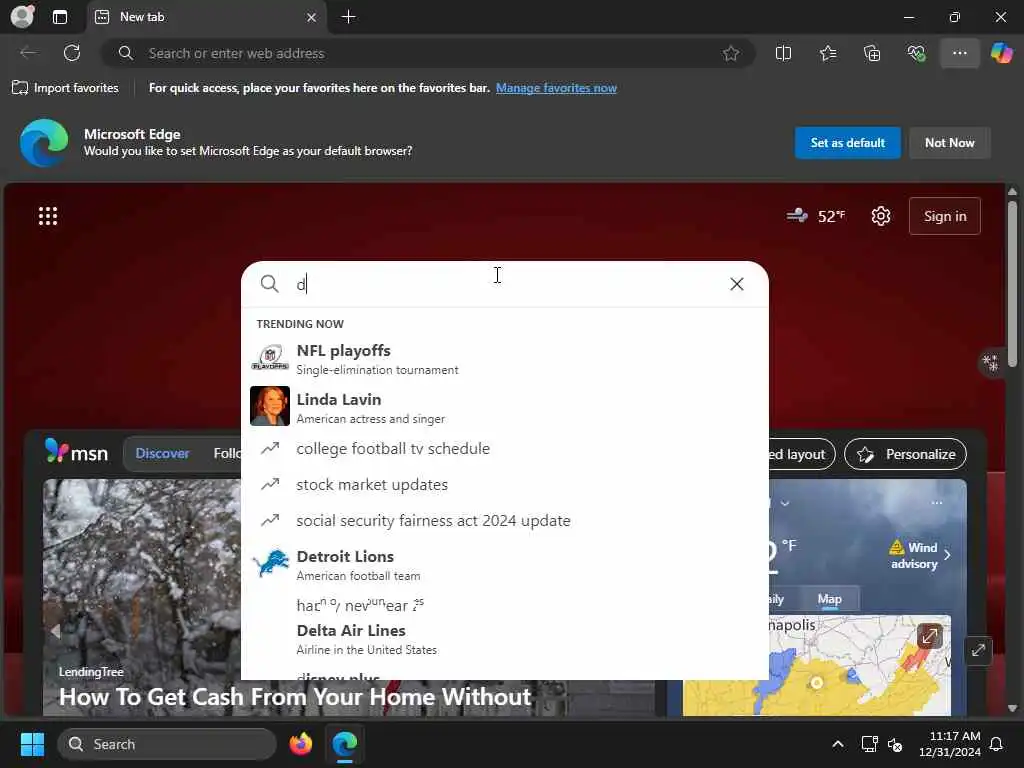1024x768 pixels.
Task: Select college football tv schedule suggestion
Action: pos(504,449)
